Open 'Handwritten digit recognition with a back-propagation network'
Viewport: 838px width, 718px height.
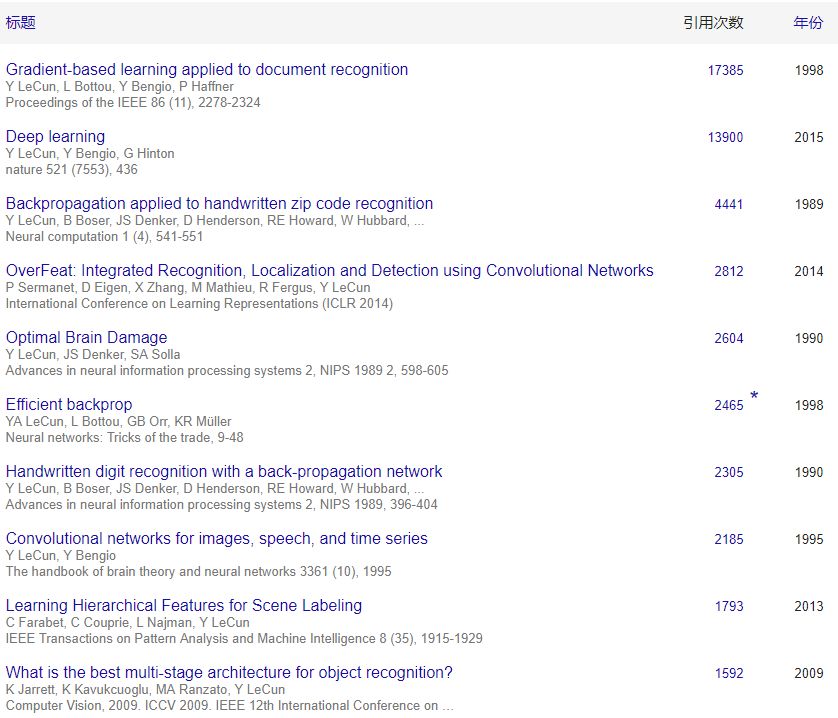(x=224, y=472)
